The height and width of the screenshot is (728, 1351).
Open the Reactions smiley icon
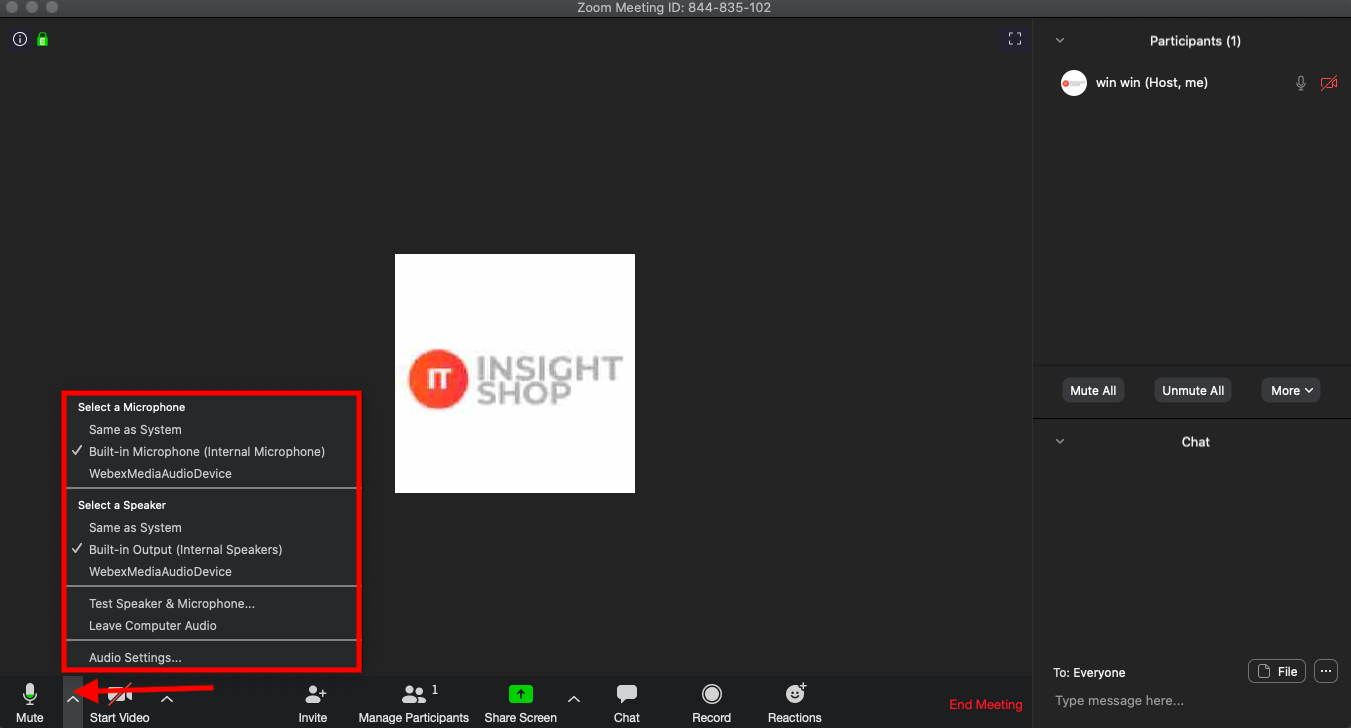tap(796, 693)
